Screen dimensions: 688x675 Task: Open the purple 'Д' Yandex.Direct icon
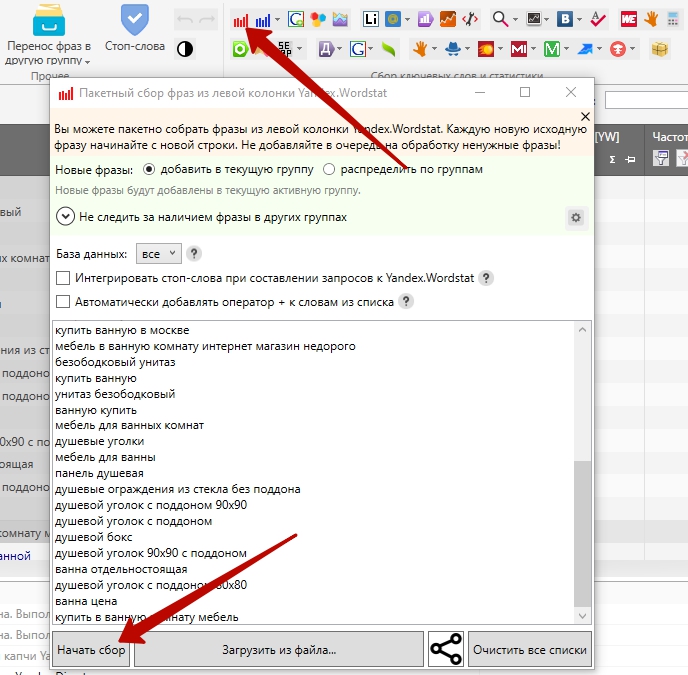click(326, 49)
